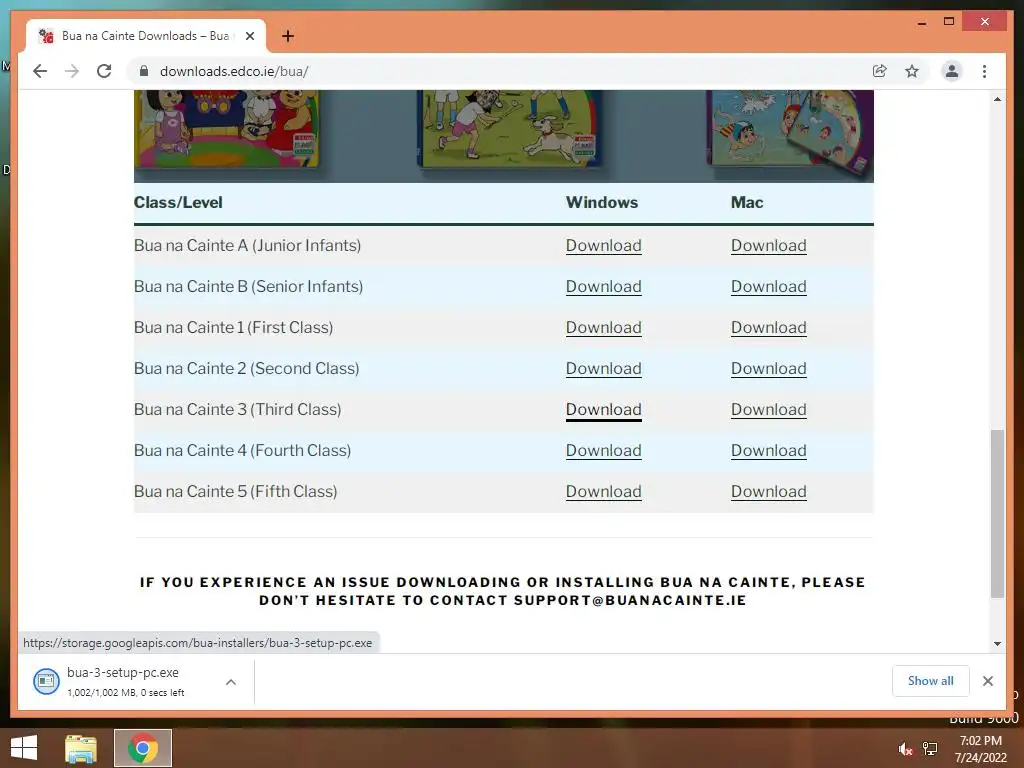Download Windows version of Bua na Cainte B
The width and height of the screenshot is (1024, 768).
(603, 287)
